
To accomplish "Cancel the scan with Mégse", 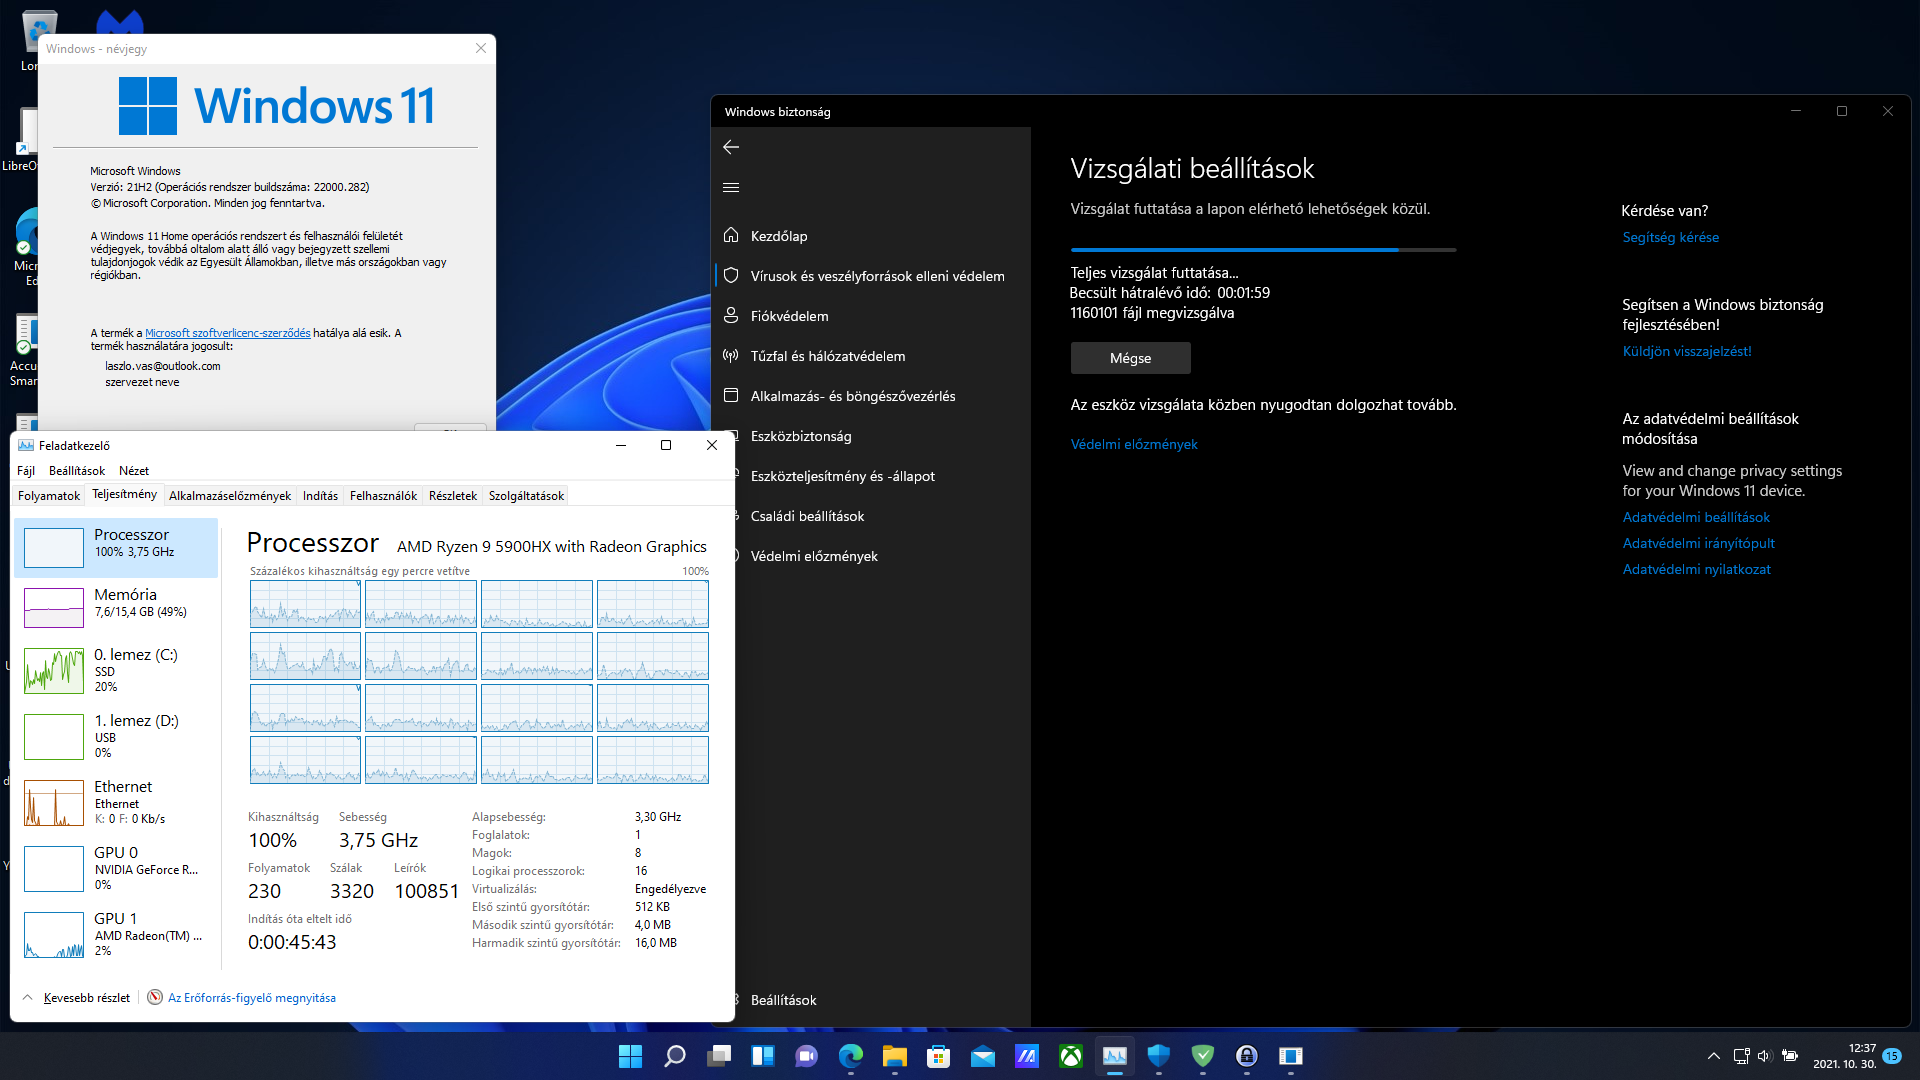I will [x=1130, y=358].
